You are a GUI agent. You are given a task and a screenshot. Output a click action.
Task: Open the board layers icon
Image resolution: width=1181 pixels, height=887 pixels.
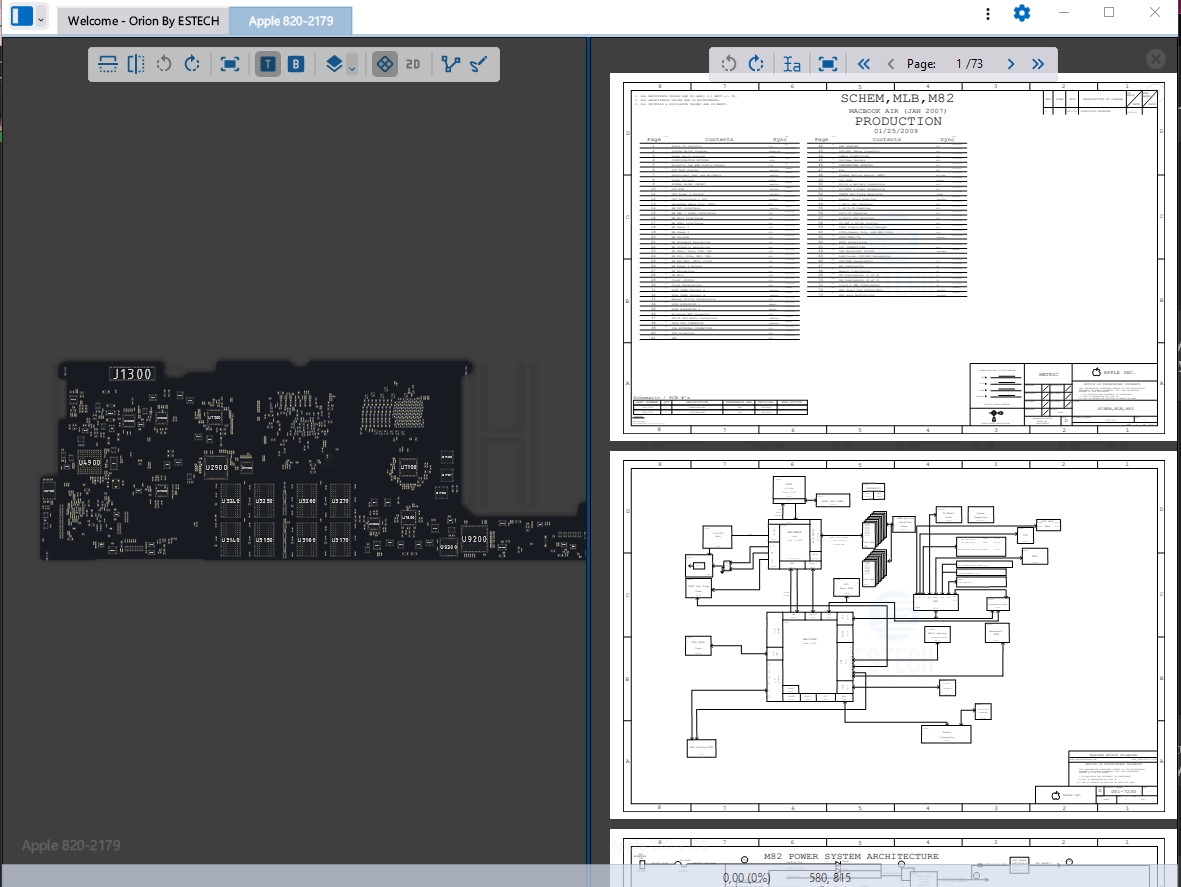[x=334, y=64]
